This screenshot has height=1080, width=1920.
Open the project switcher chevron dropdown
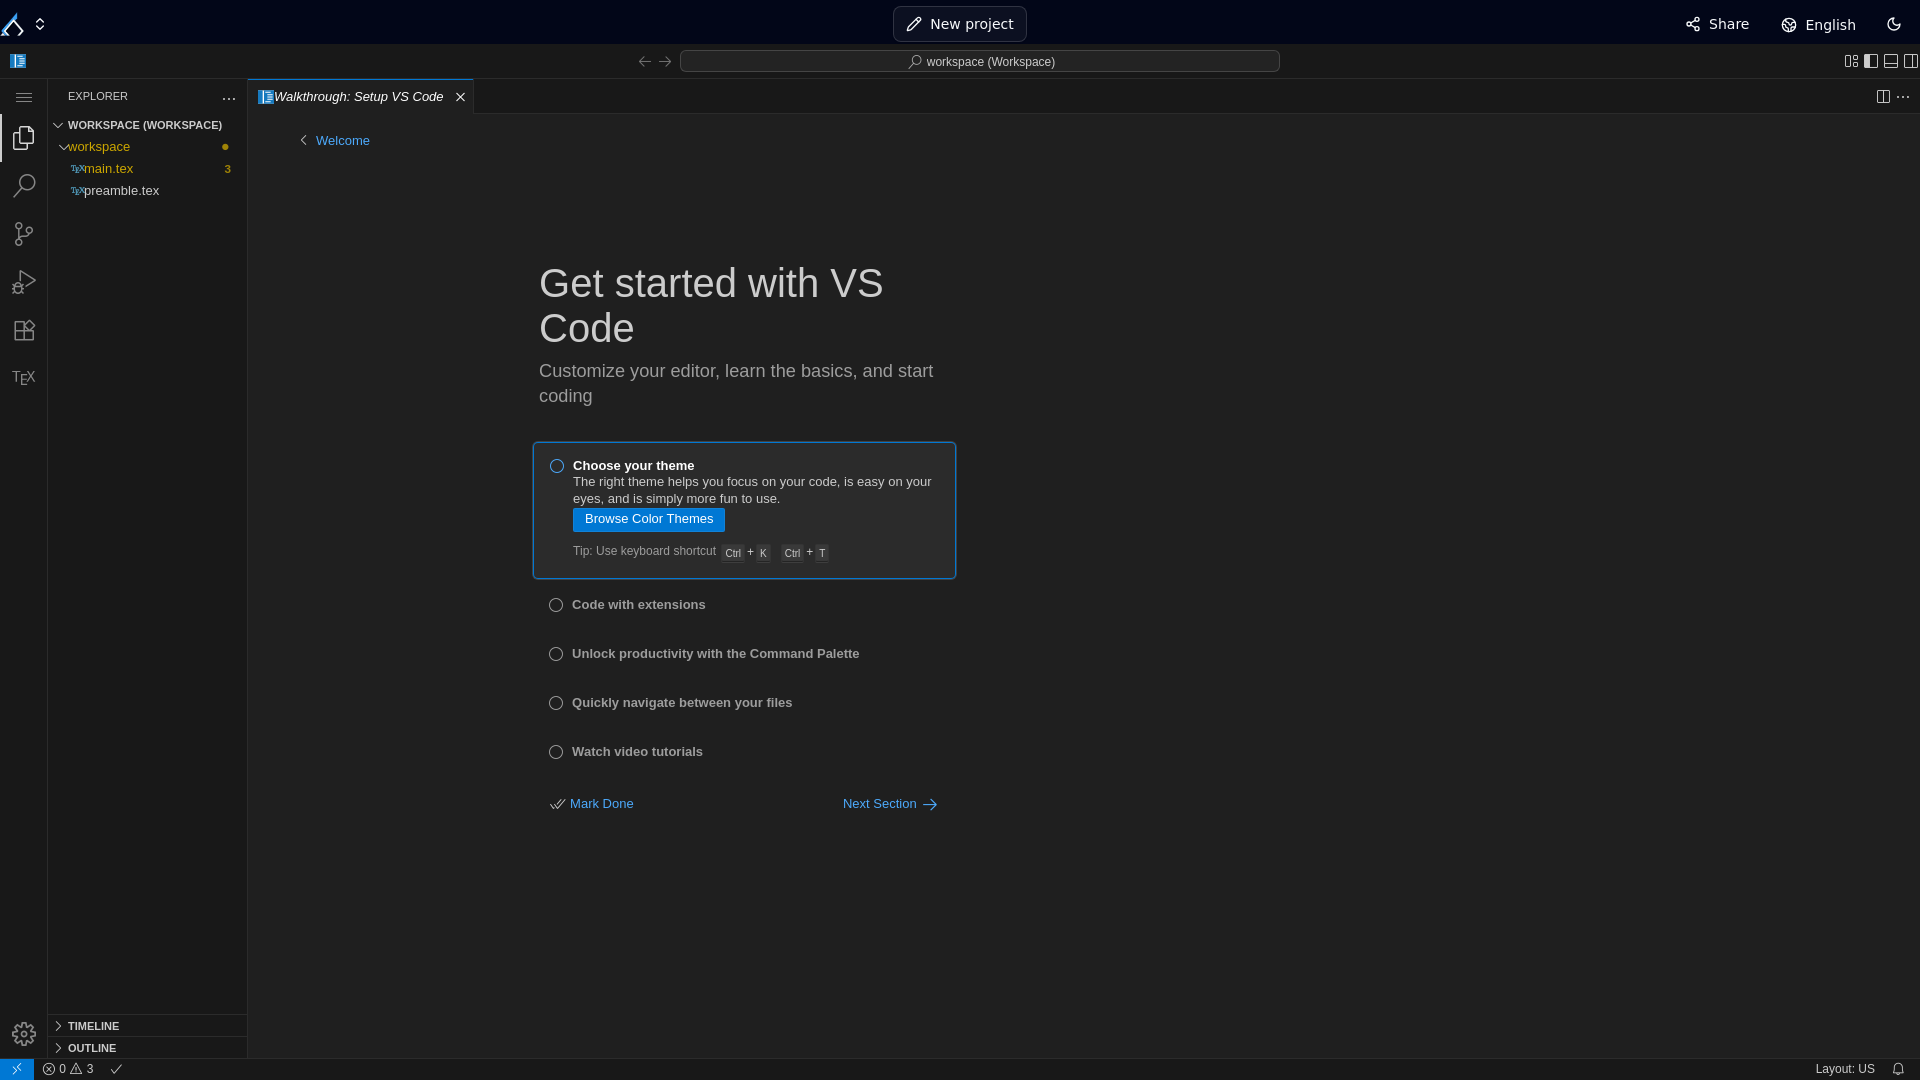[40, 24]
